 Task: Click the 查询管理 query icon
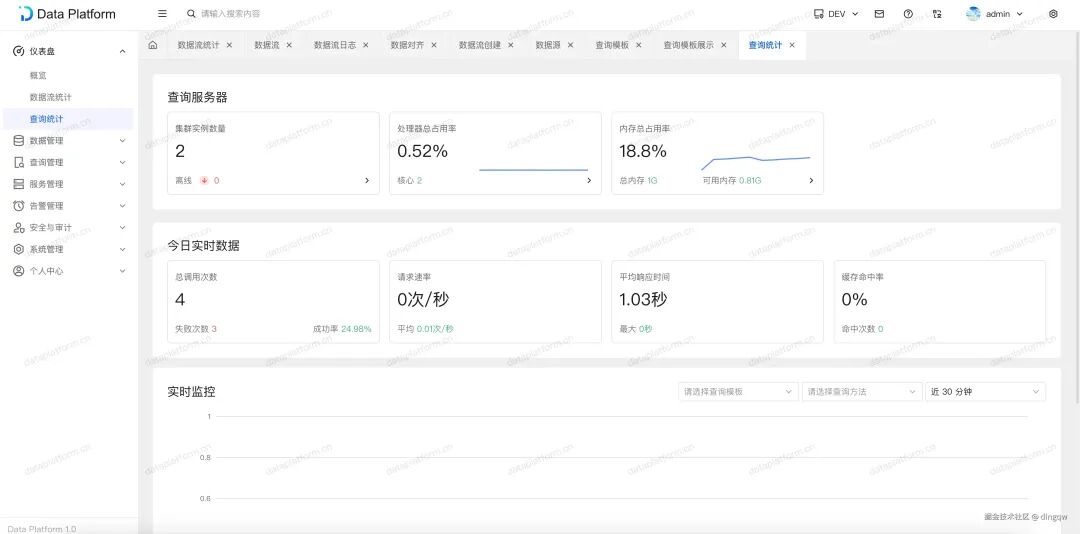[x=19, y=163]
